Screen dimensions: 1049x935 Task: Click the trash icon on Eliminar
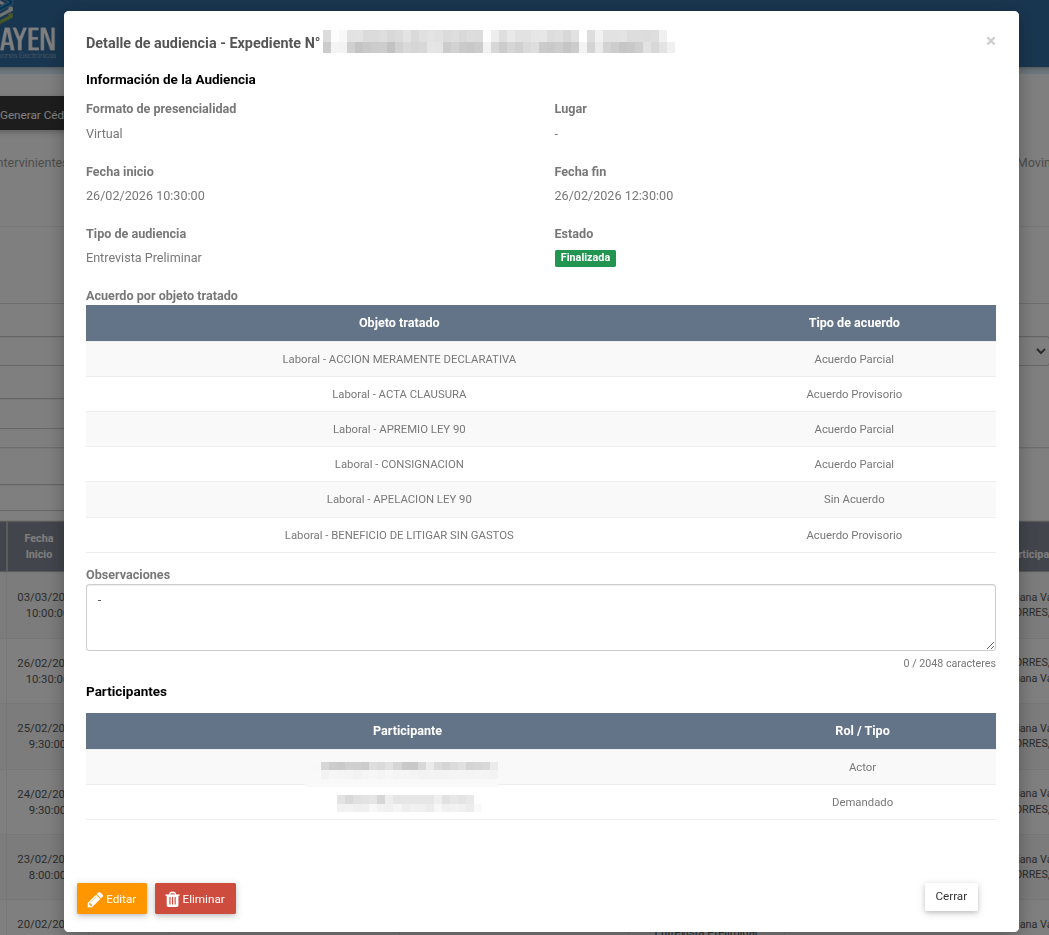pos(172,899)
